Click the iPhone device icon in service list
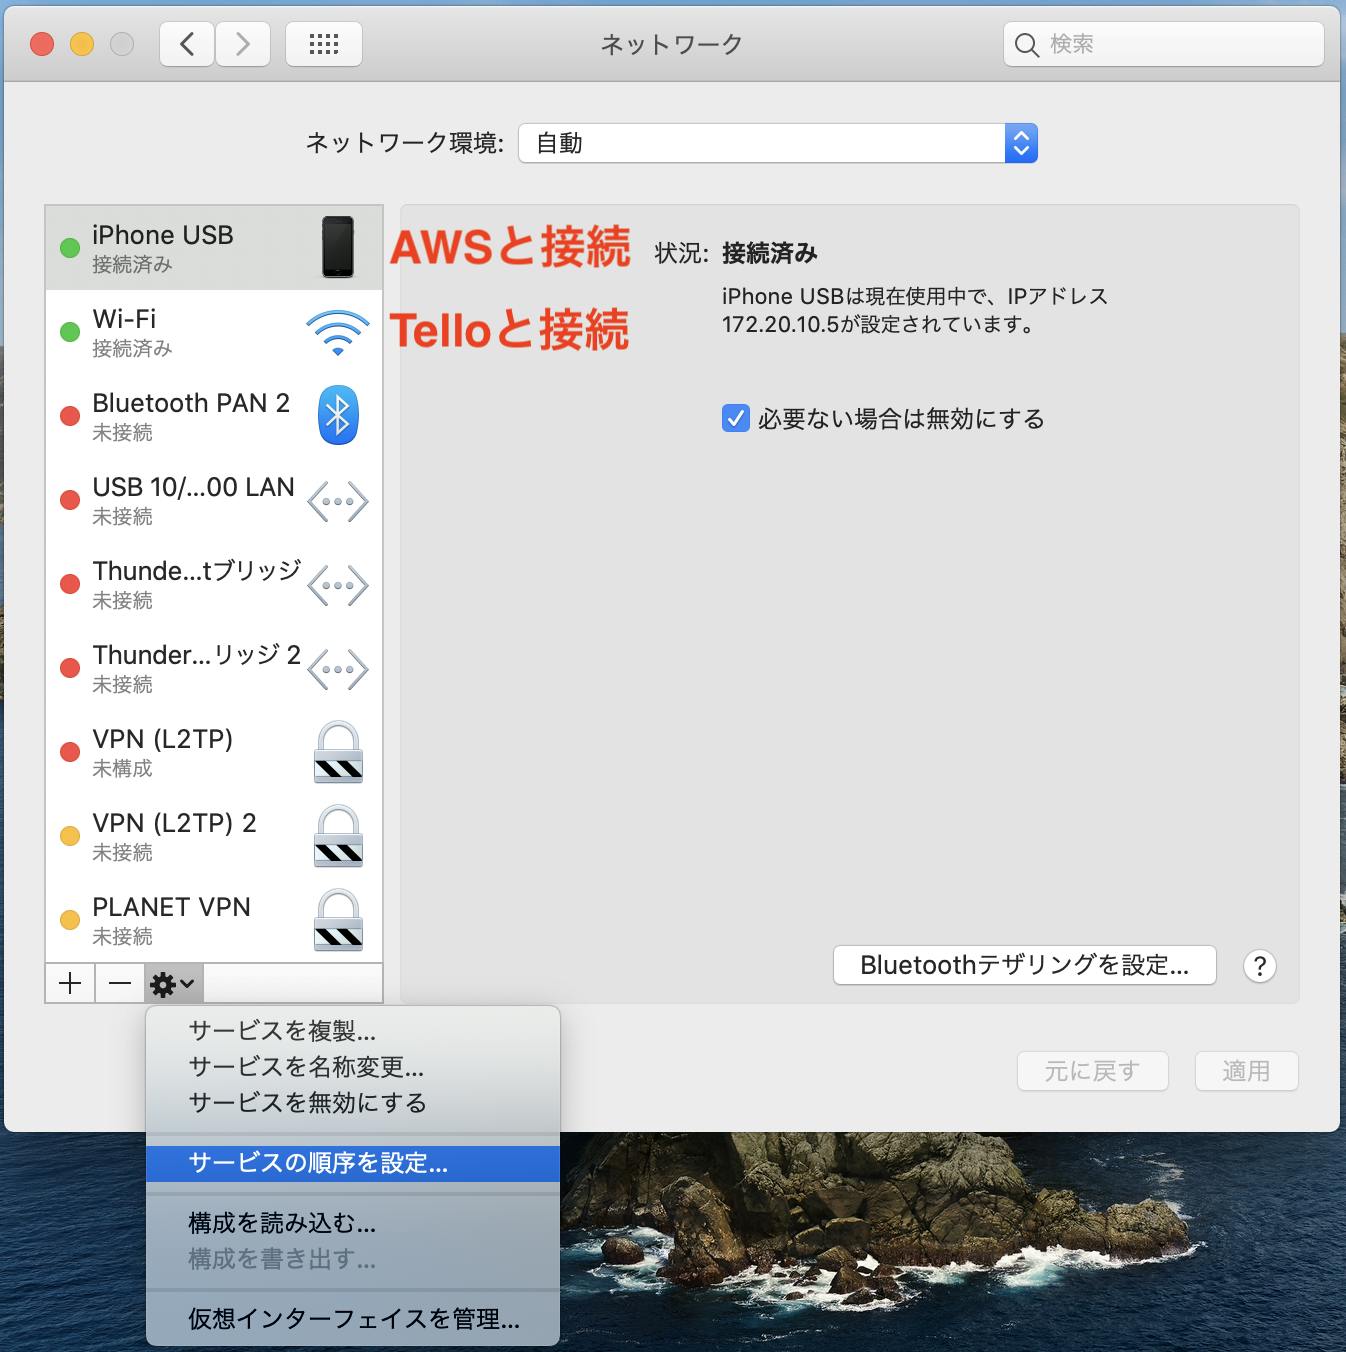The image size is (1346, 1352). [x=338, y=247]
